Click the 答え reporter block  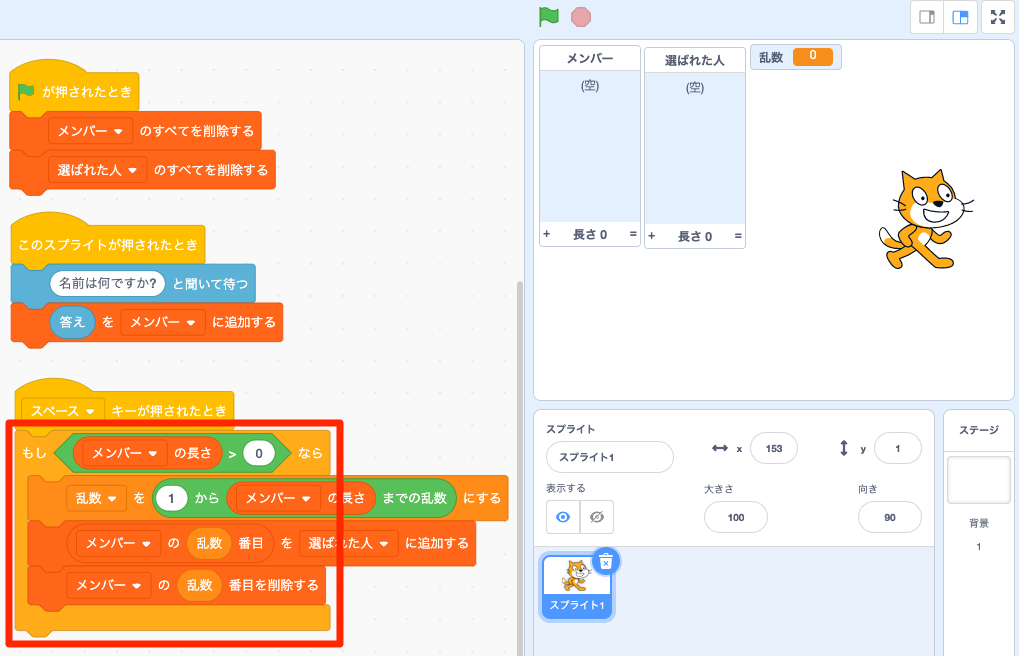[72, 322]
